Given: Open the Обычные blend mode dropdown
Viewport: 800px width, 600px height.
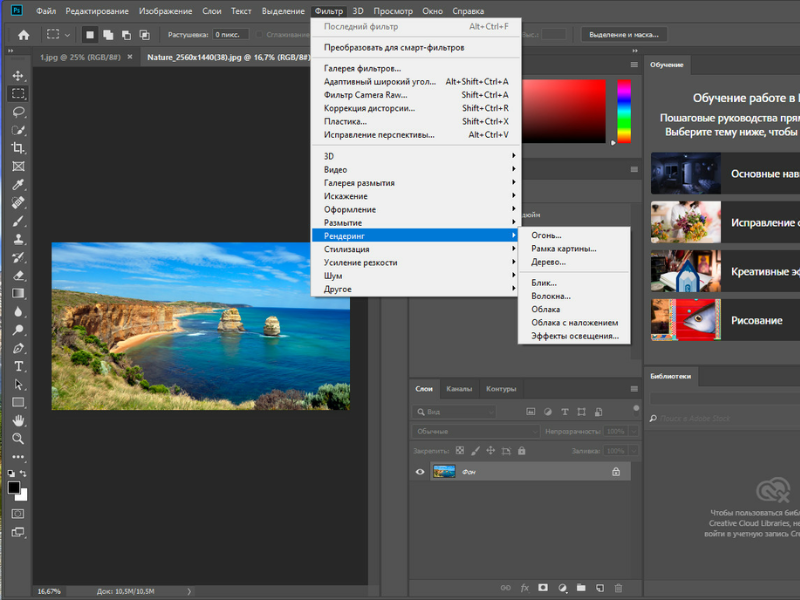Looking at the screenshot, I should click(x=474, y=431).
